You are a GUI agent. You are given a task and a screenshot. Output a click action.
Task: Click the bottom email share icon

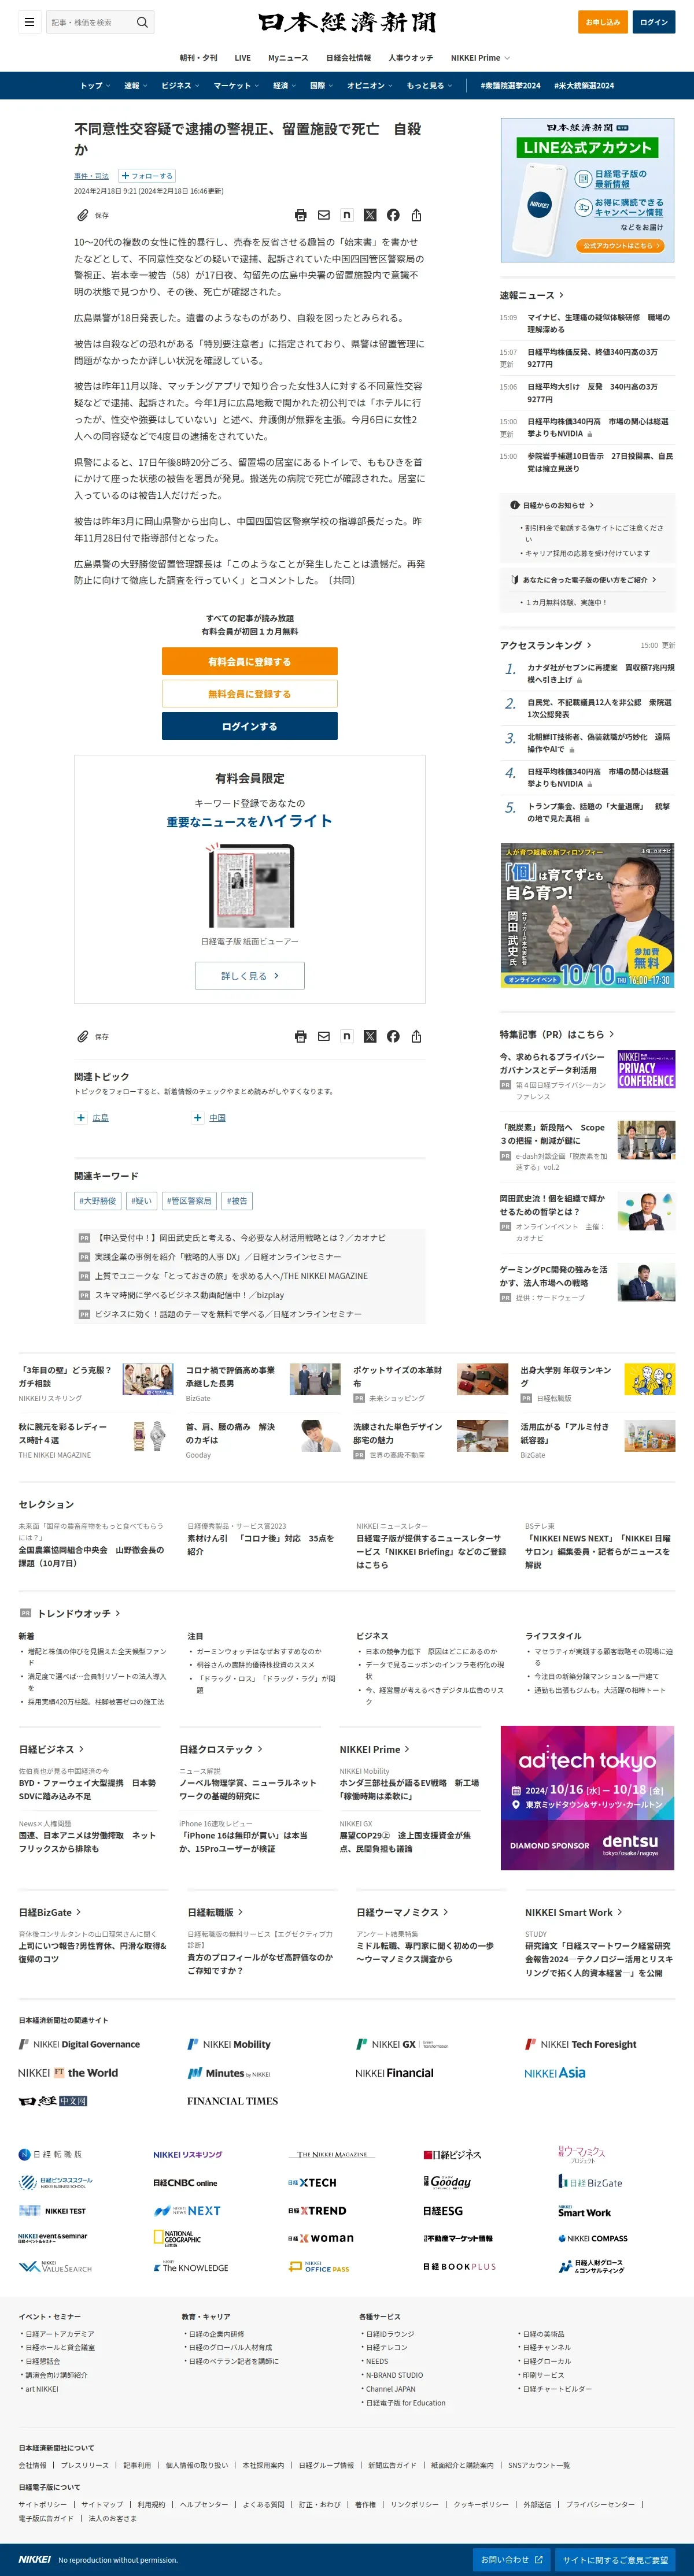pyautogui.click(x=324, y=1036)
